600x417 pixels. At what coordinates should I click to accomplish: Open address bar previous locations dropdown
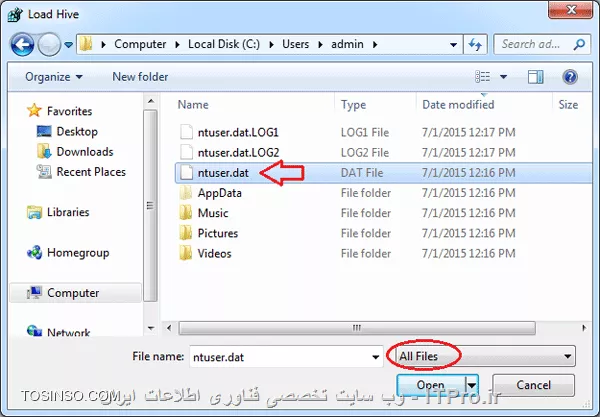pos(453,45)
